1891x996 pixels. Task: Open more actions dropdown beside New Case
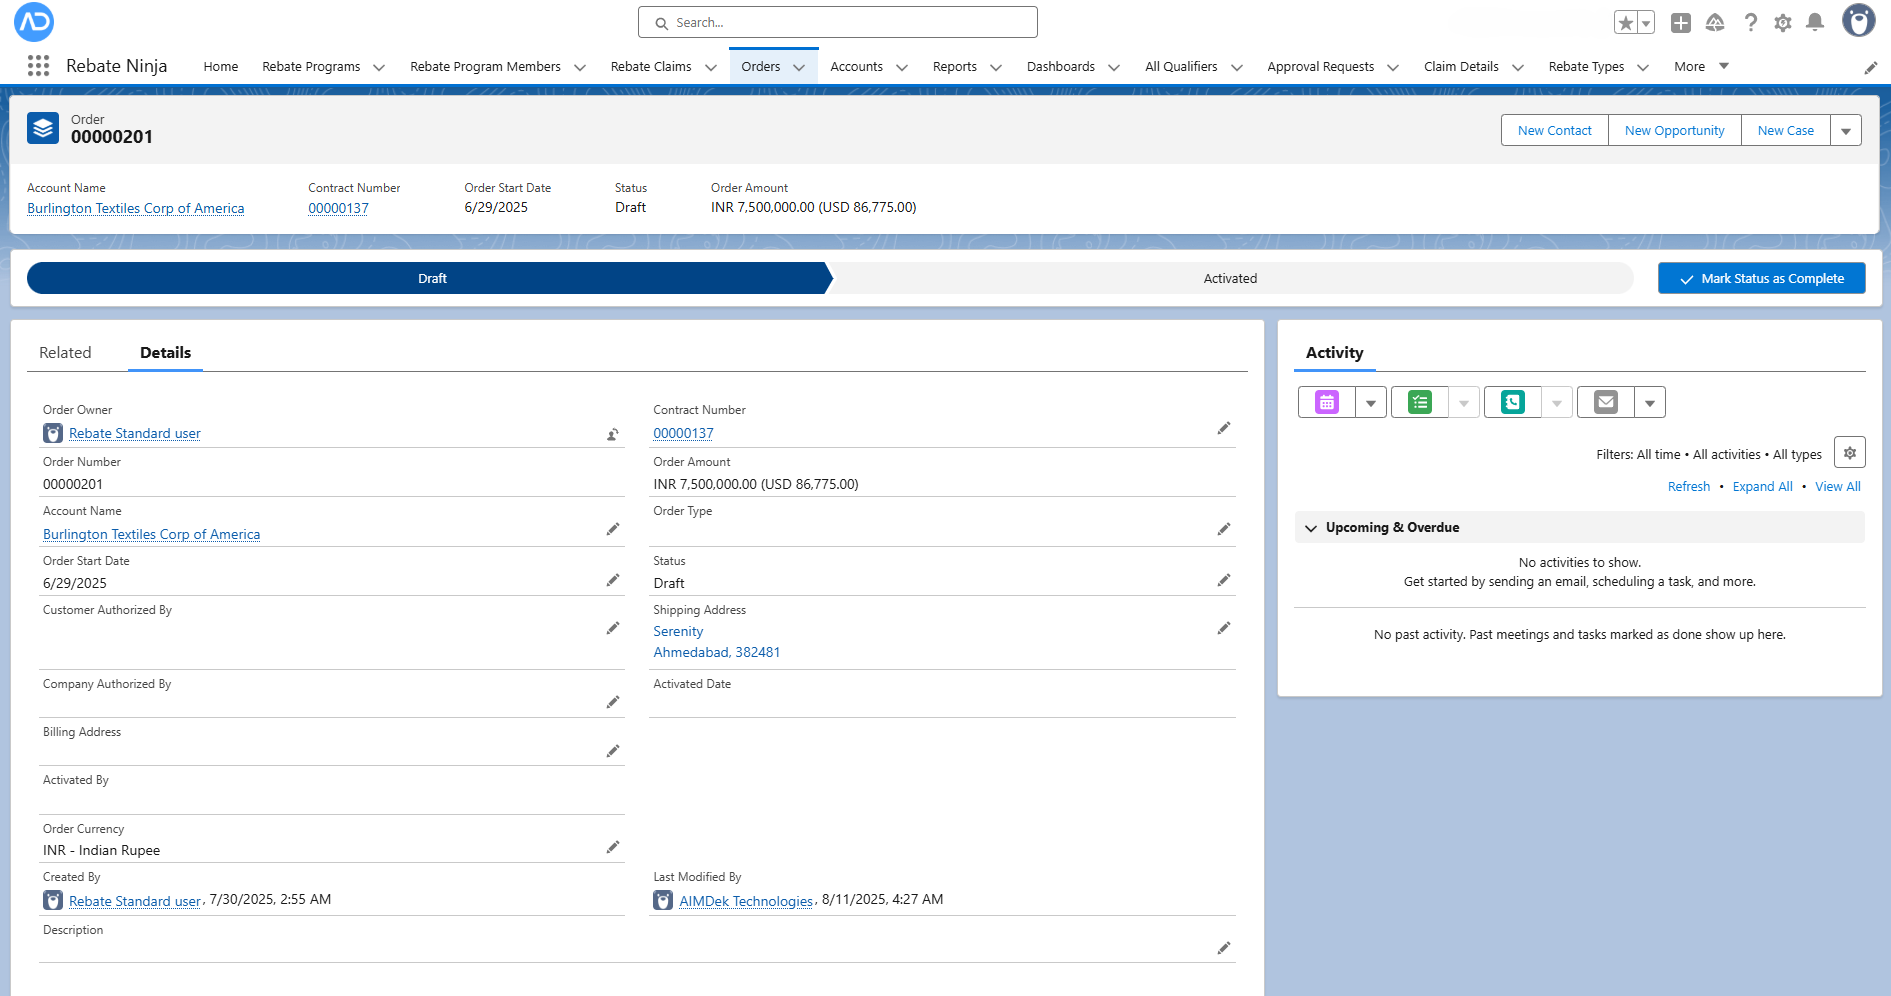pyautogui.click(x=1846, y=131)
